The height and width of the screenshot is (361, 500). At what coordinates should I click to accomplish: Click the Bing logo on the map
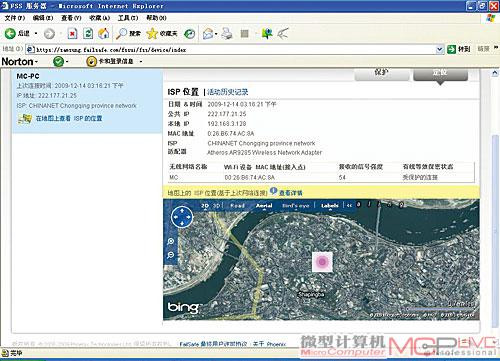[183, 307]
